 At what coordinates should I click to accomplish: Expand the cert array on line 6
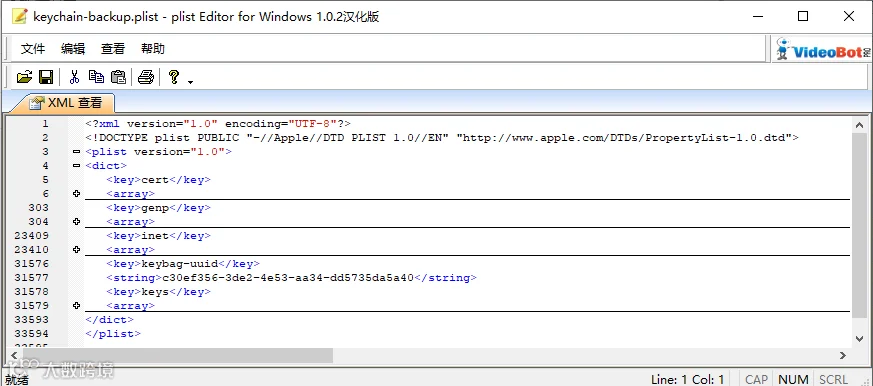click(x=76, y=194)
